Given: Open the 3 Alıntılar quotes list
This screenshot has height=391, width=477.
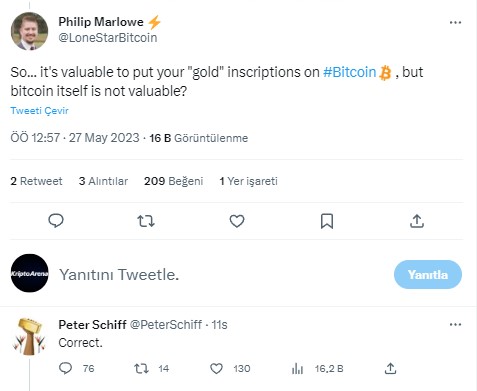Looking at the screenshot, I should [x=103, y=181].
